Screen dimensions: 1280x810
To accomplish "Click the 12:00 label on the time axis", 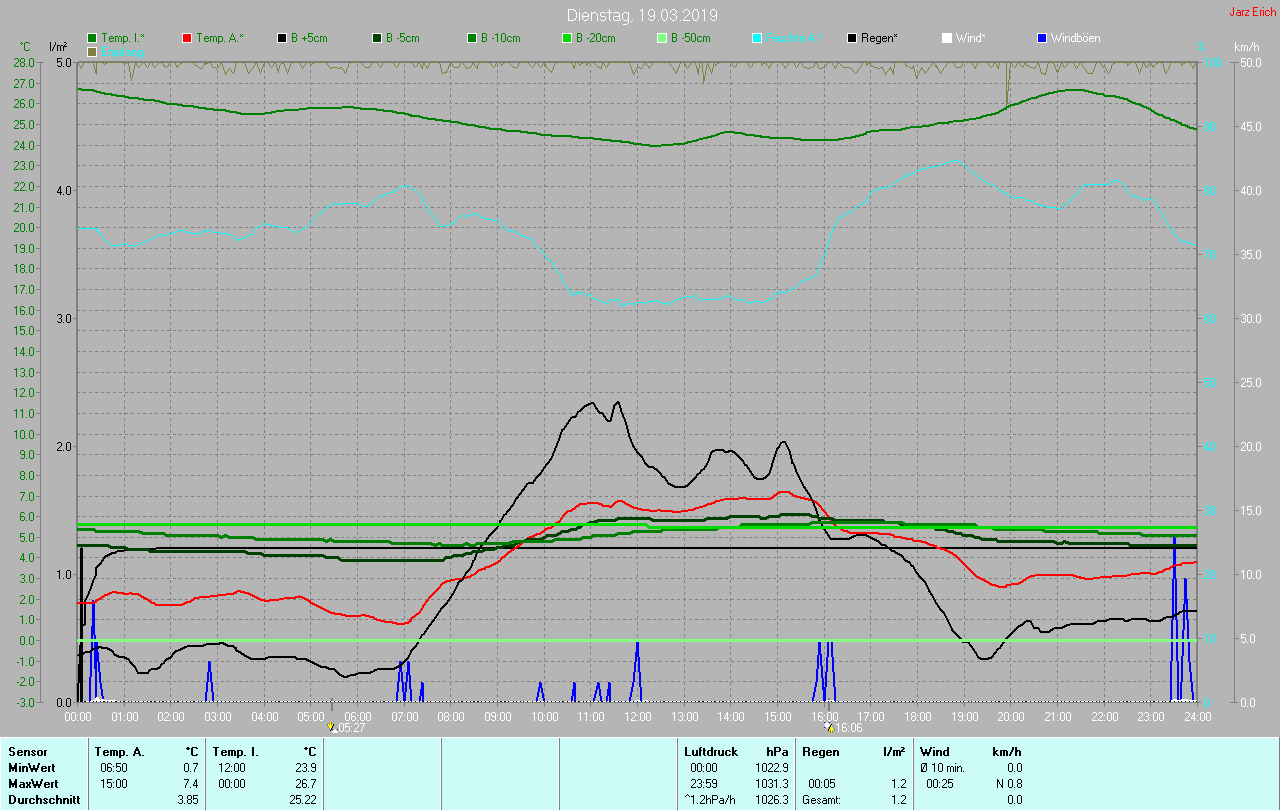I will pos(637,717).
